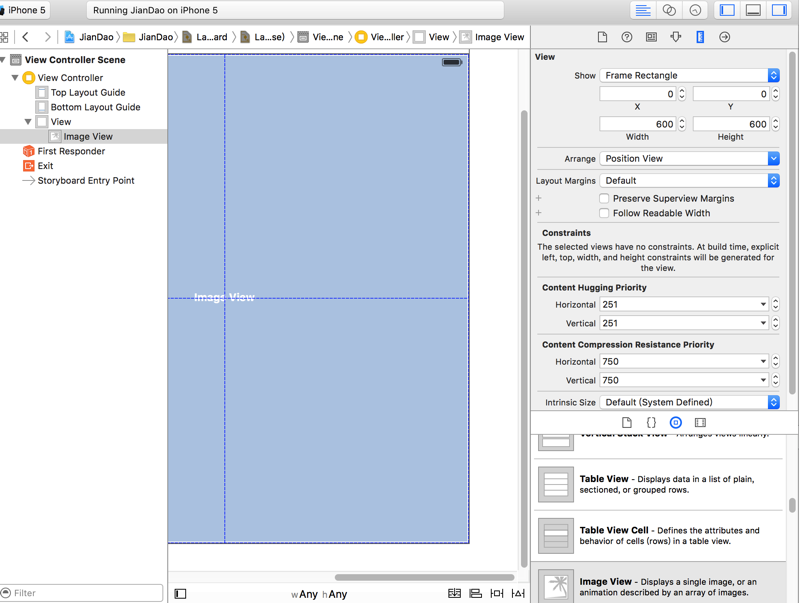Select Table View in object library

[x=658, y=485]
